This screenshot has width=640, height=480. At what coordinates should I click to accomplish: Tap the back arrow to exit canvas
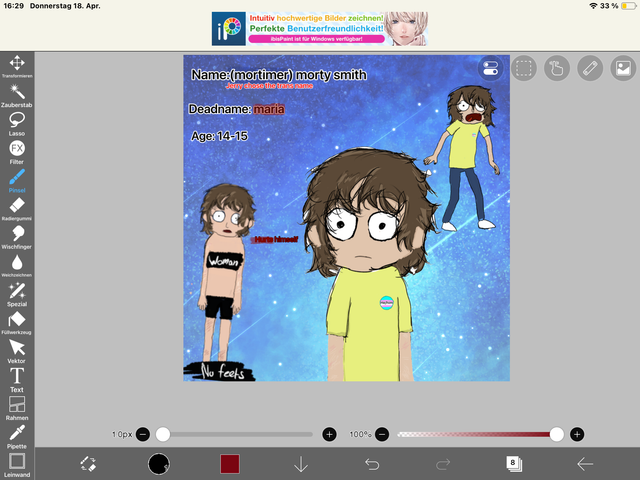coord(585,464)
